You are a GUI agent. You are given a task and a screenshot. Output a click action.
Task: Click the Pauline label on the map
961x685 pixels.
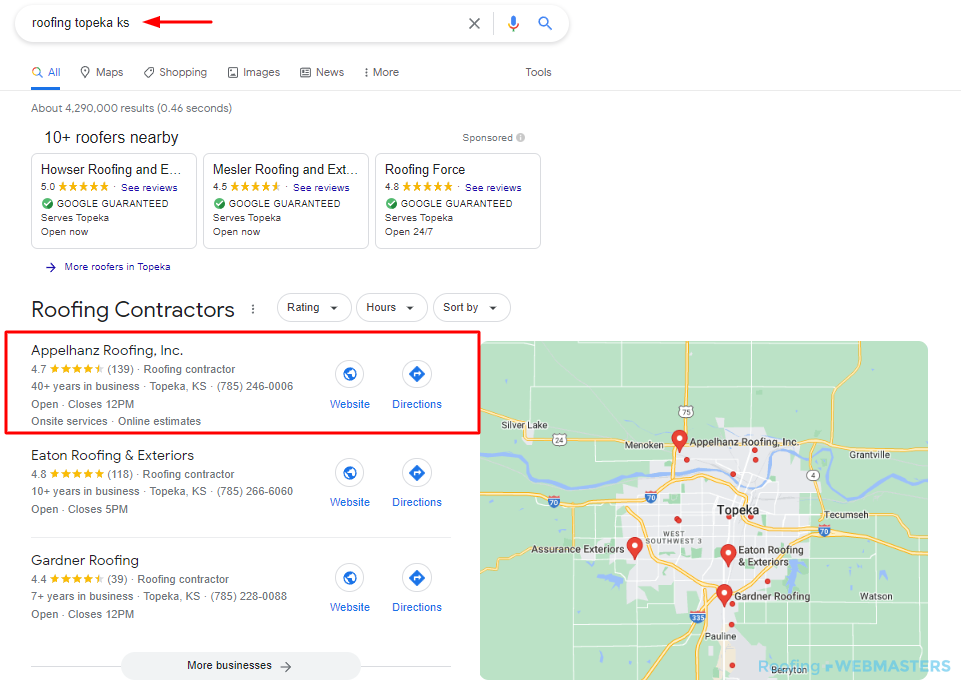click(720, 636)
